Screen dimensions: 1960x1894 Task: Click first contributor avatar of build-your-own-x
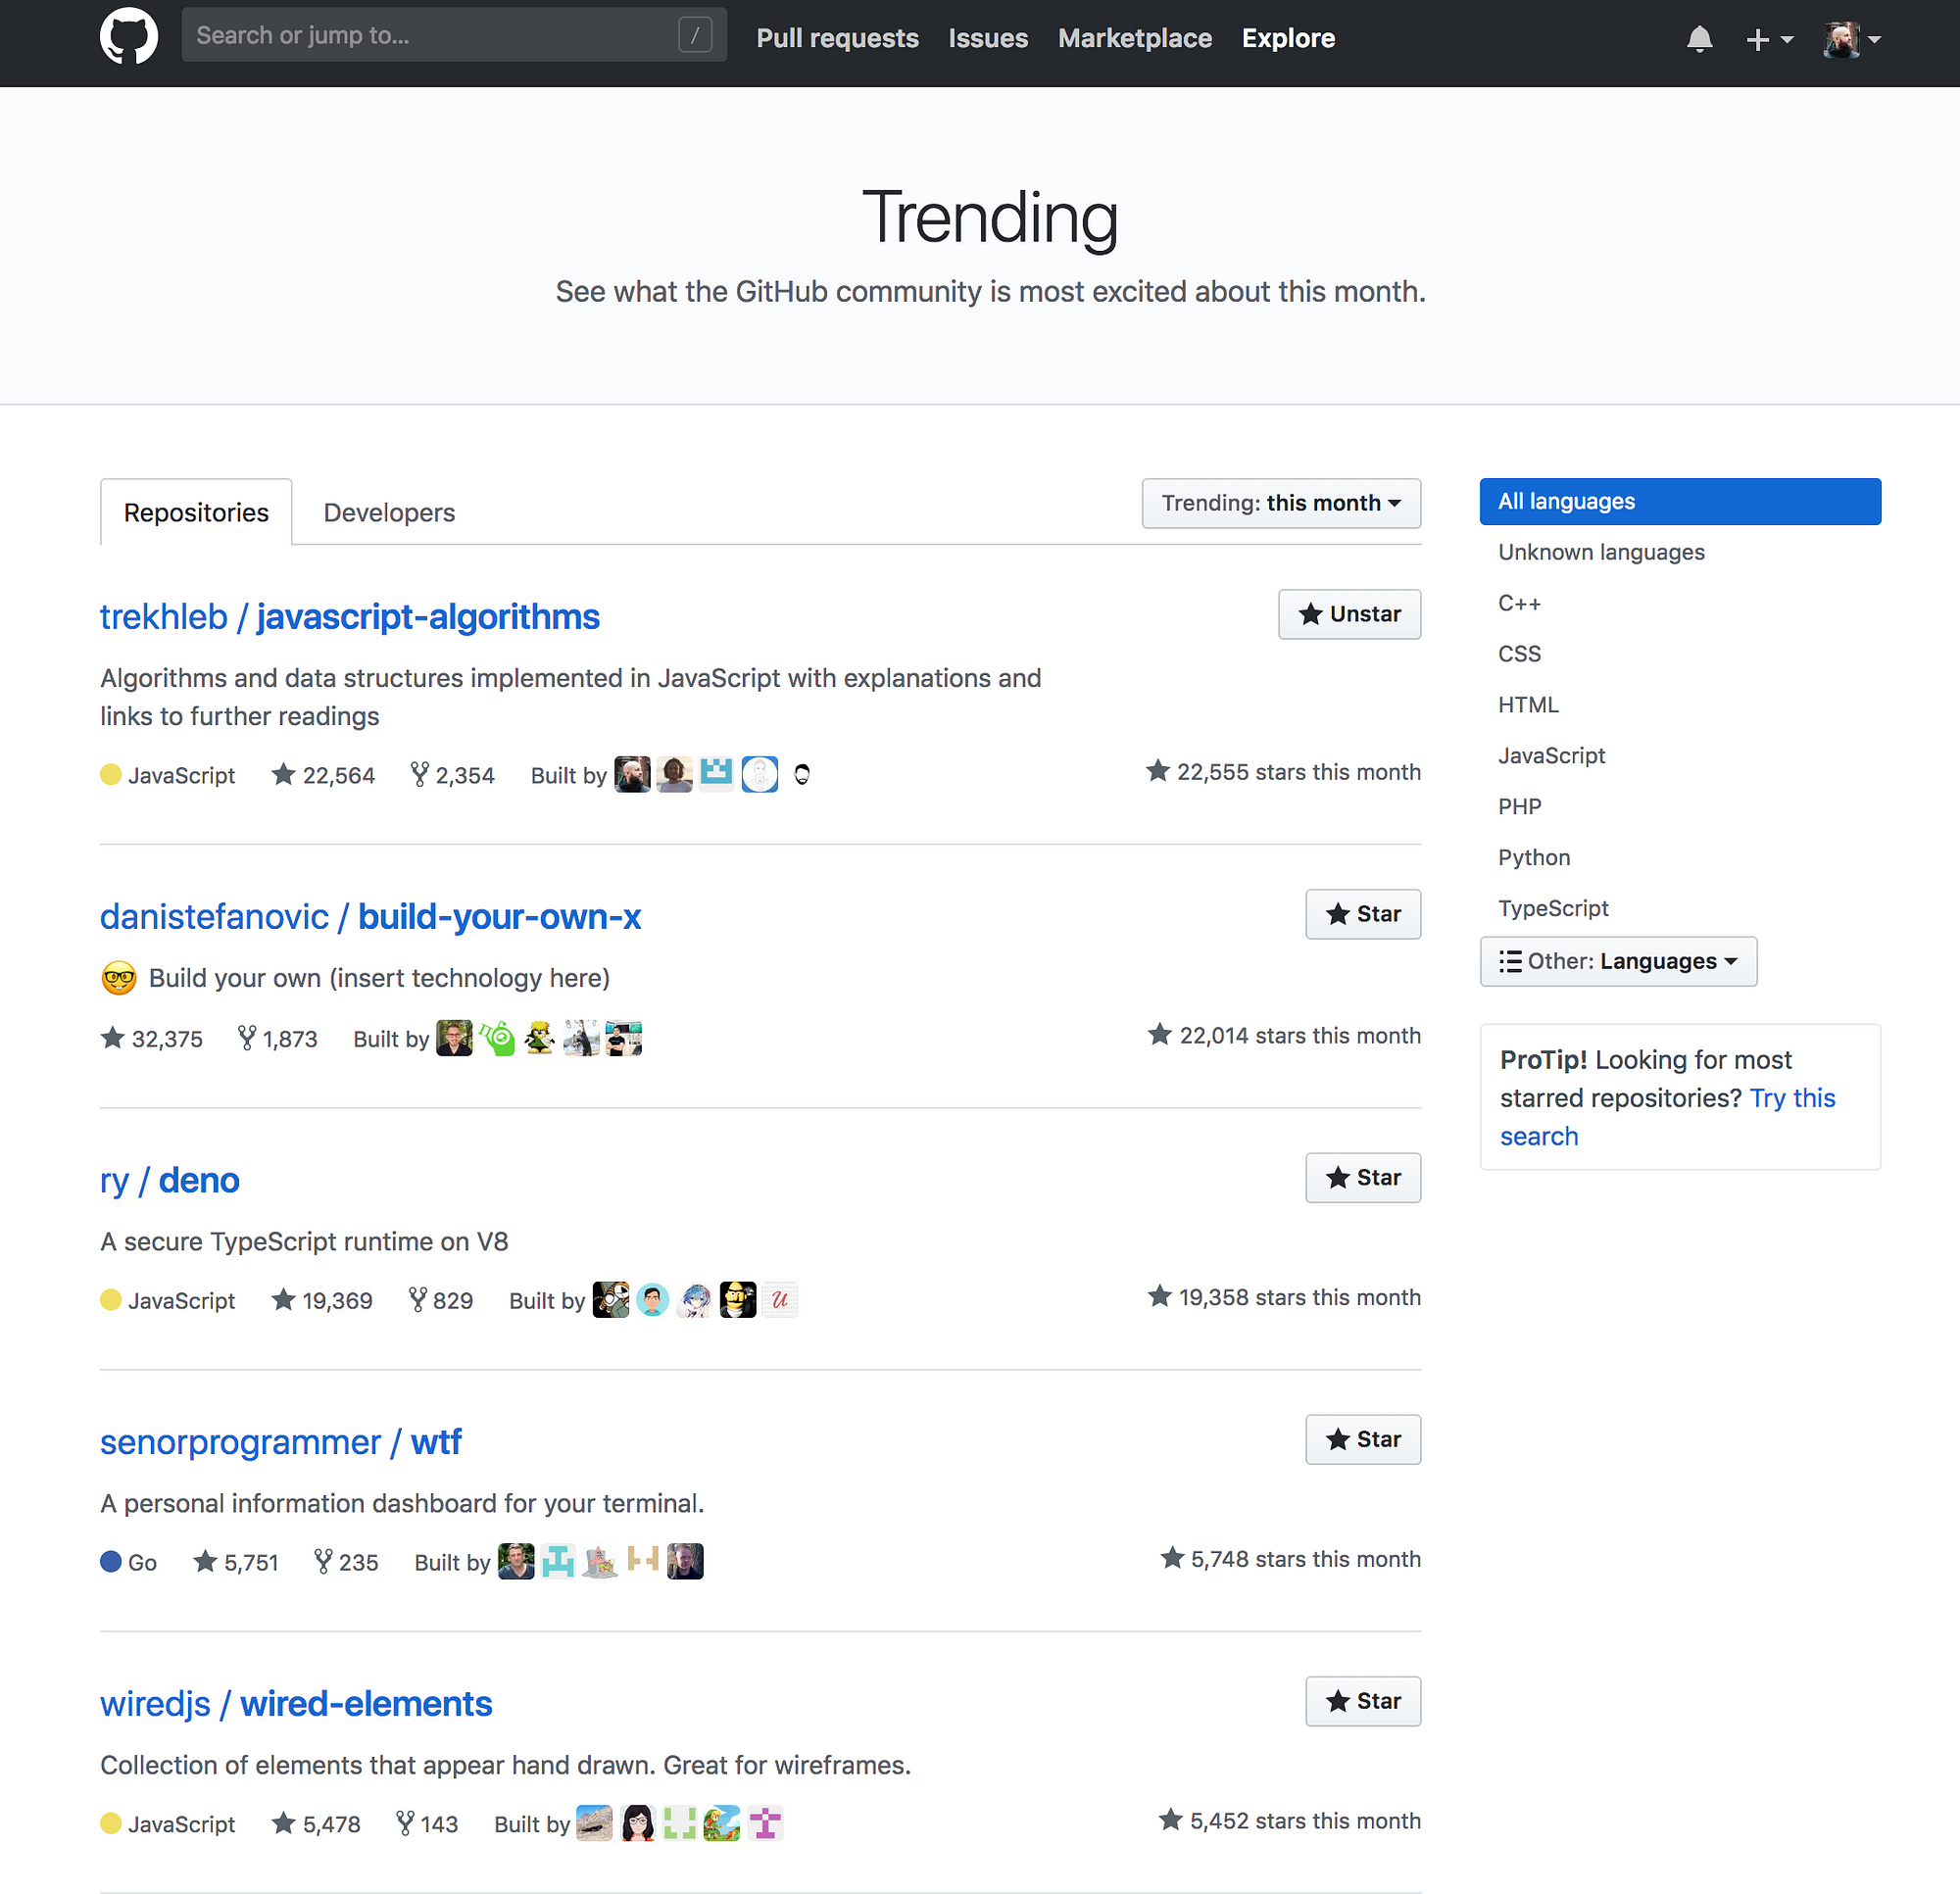coord(454,1039)
